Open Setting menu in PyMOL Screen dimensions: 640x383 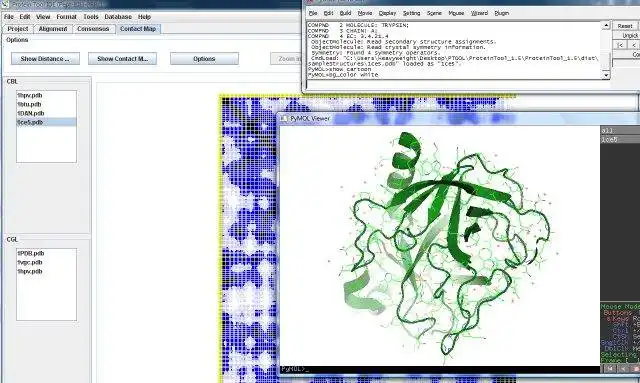(411, 13)
